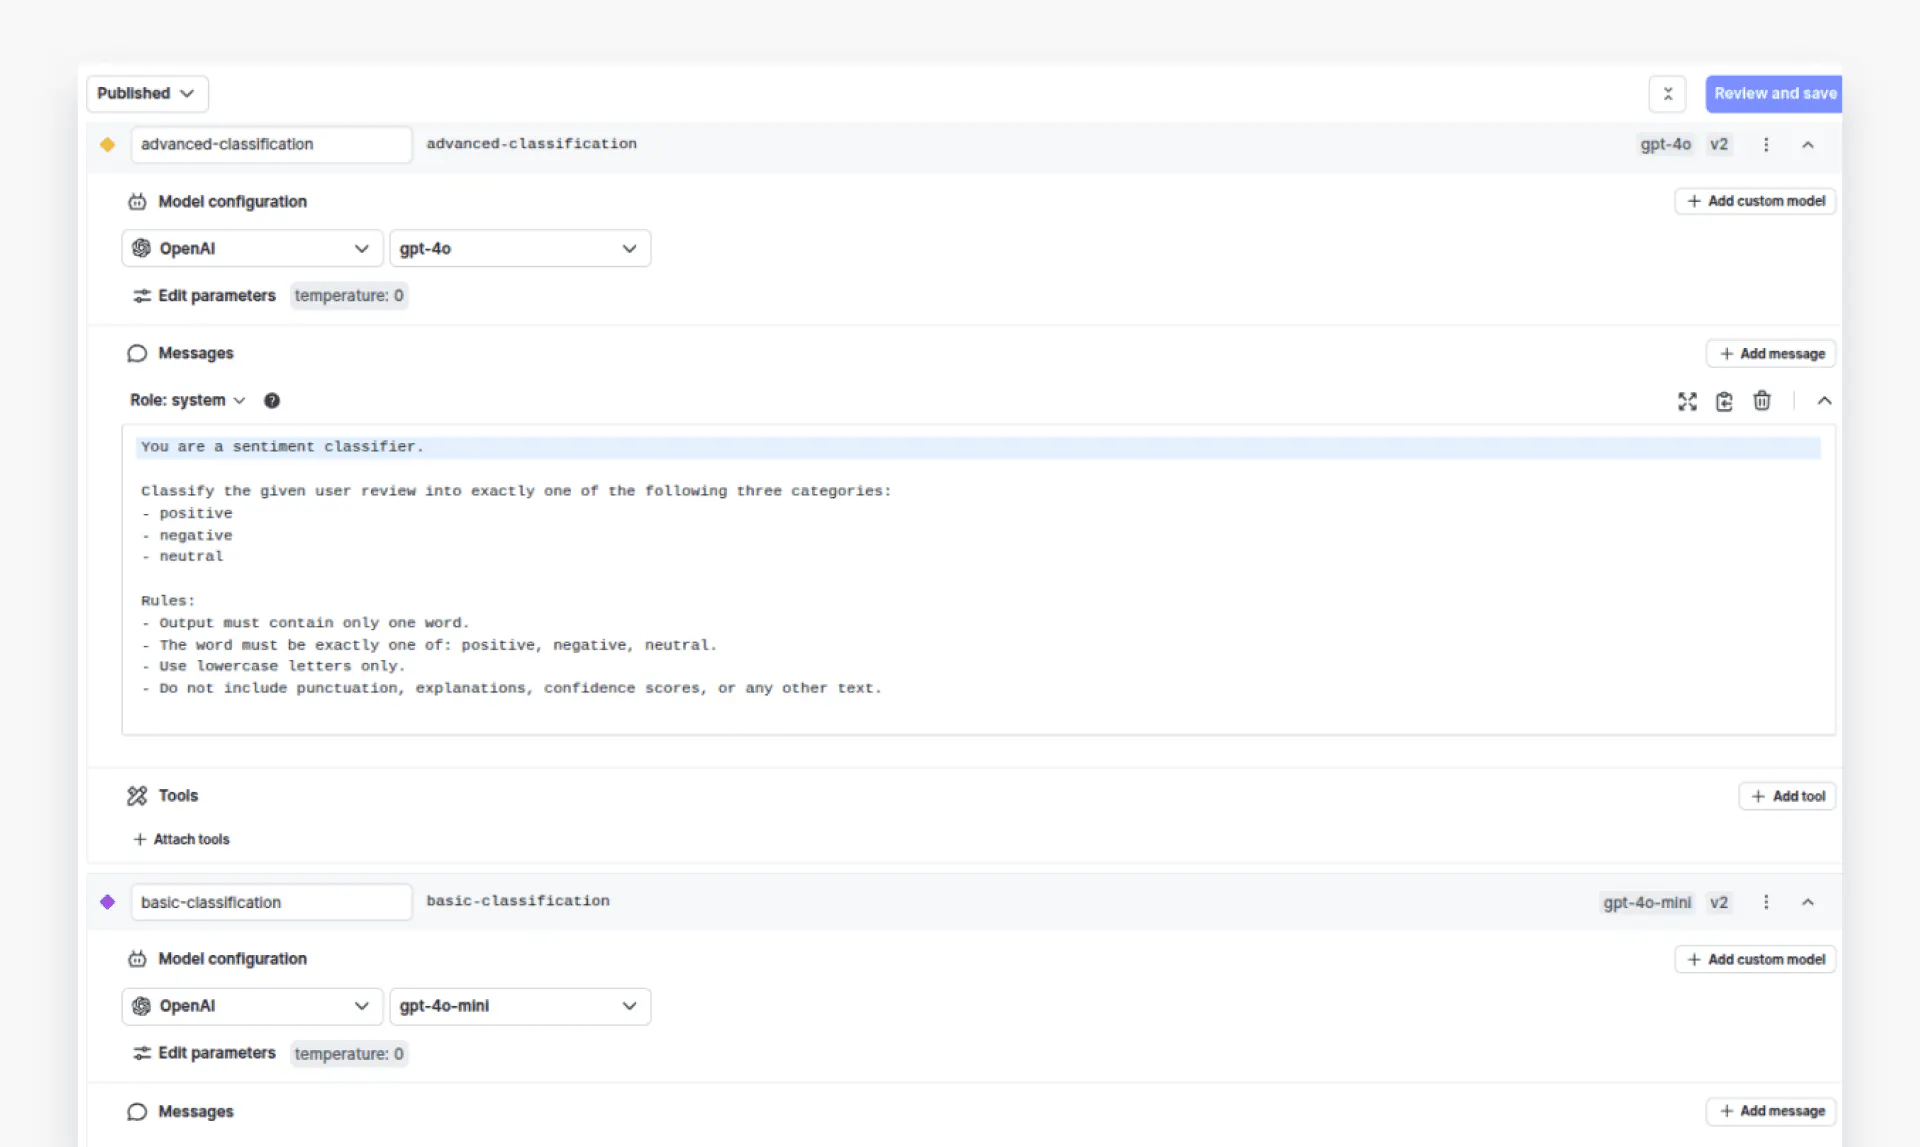
Task: Delete the system message via trash icon
Action: pyautogui.click(x=1761, y=401)
